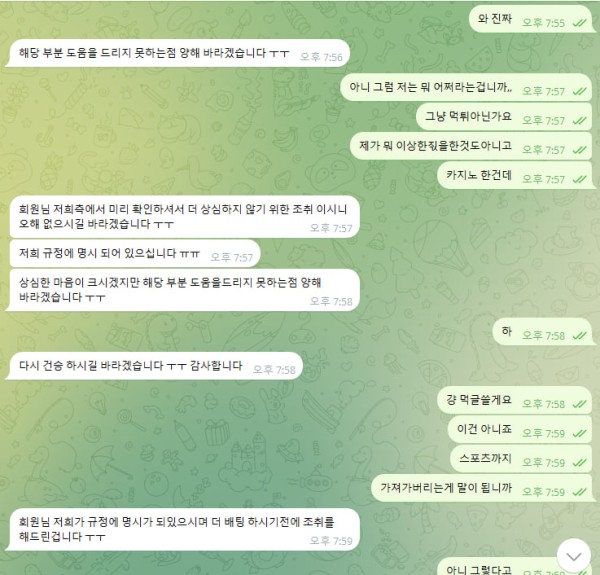This screenshot has height=575, width=600.
Task: Click read checkmarks on '걍 먹금쓸게요'
Action: (x=579, y=404)
